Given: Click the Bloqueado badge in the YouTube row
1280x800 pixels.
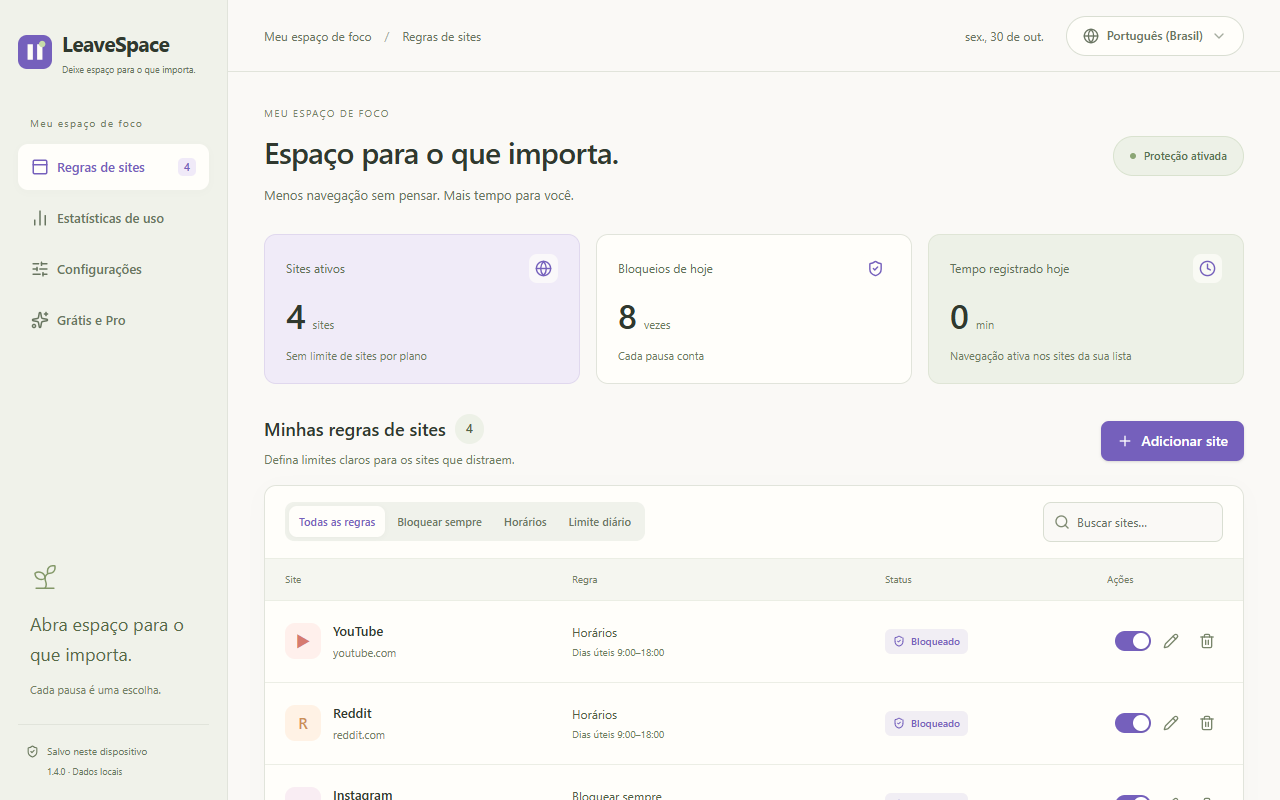Looking at the screenshot, I should point(926,641).
